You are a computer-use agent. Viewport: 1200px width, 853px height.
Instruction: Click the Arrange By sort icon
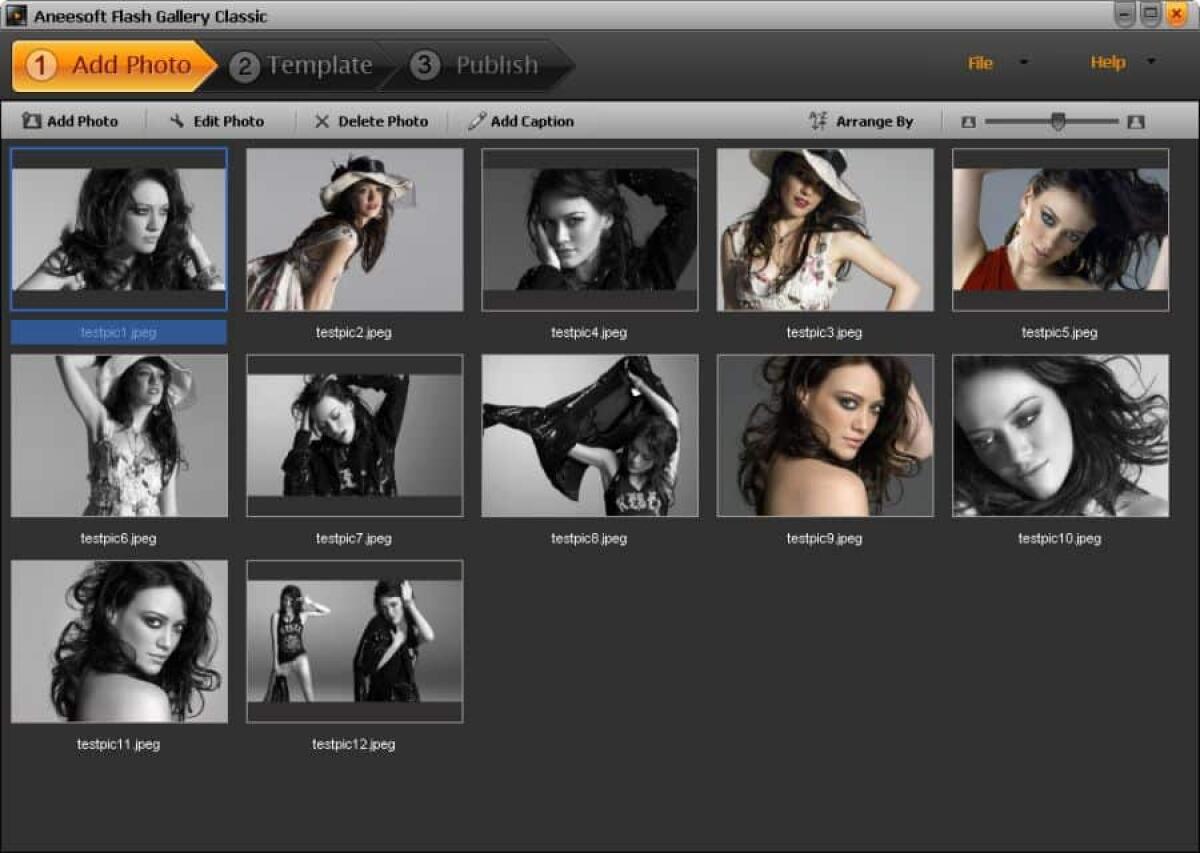(819, 120)
